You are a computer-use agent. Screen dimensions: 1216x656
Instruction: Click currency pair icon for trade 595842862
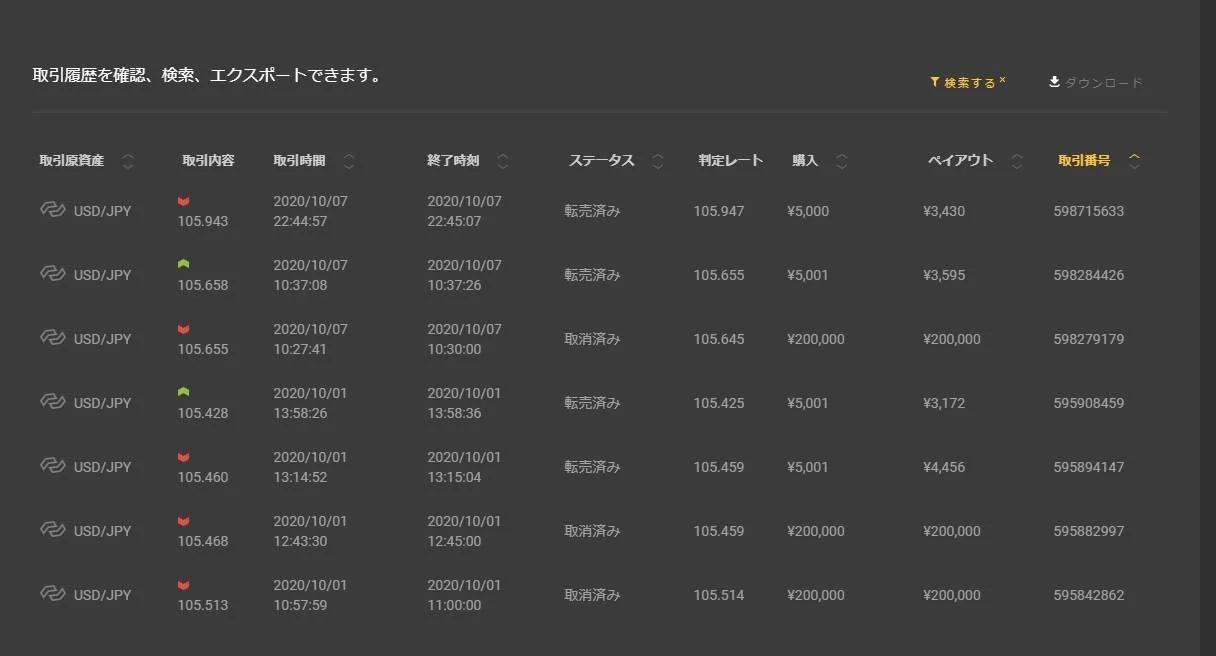coord(52,594)
